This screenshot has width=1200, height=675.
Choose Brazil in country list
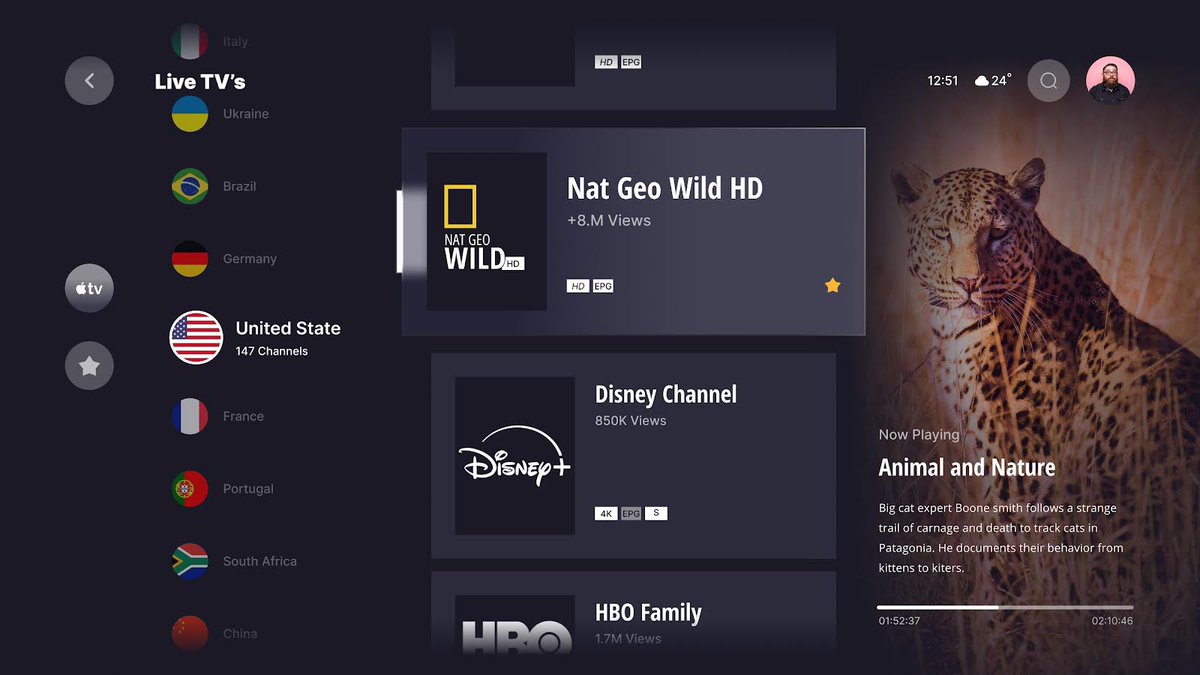pyautogui.click(x=240, y=186)
